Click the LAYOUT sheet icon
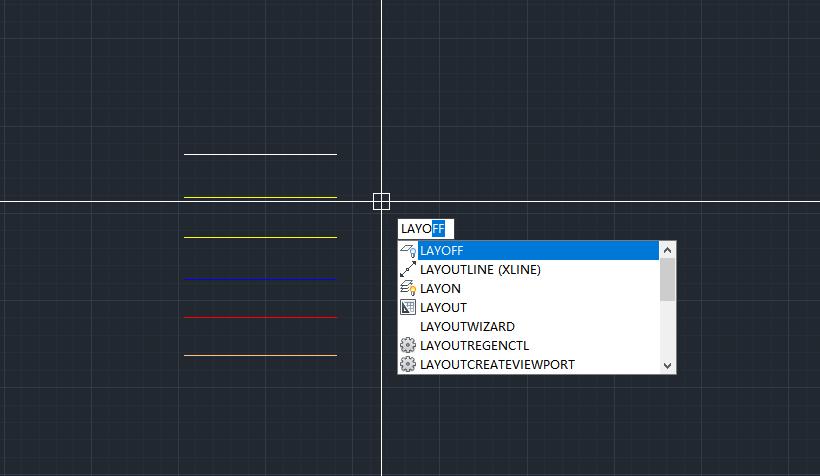The height and width of the screenshot is (476, 820). pyautogui.click(x=408, y=308)
